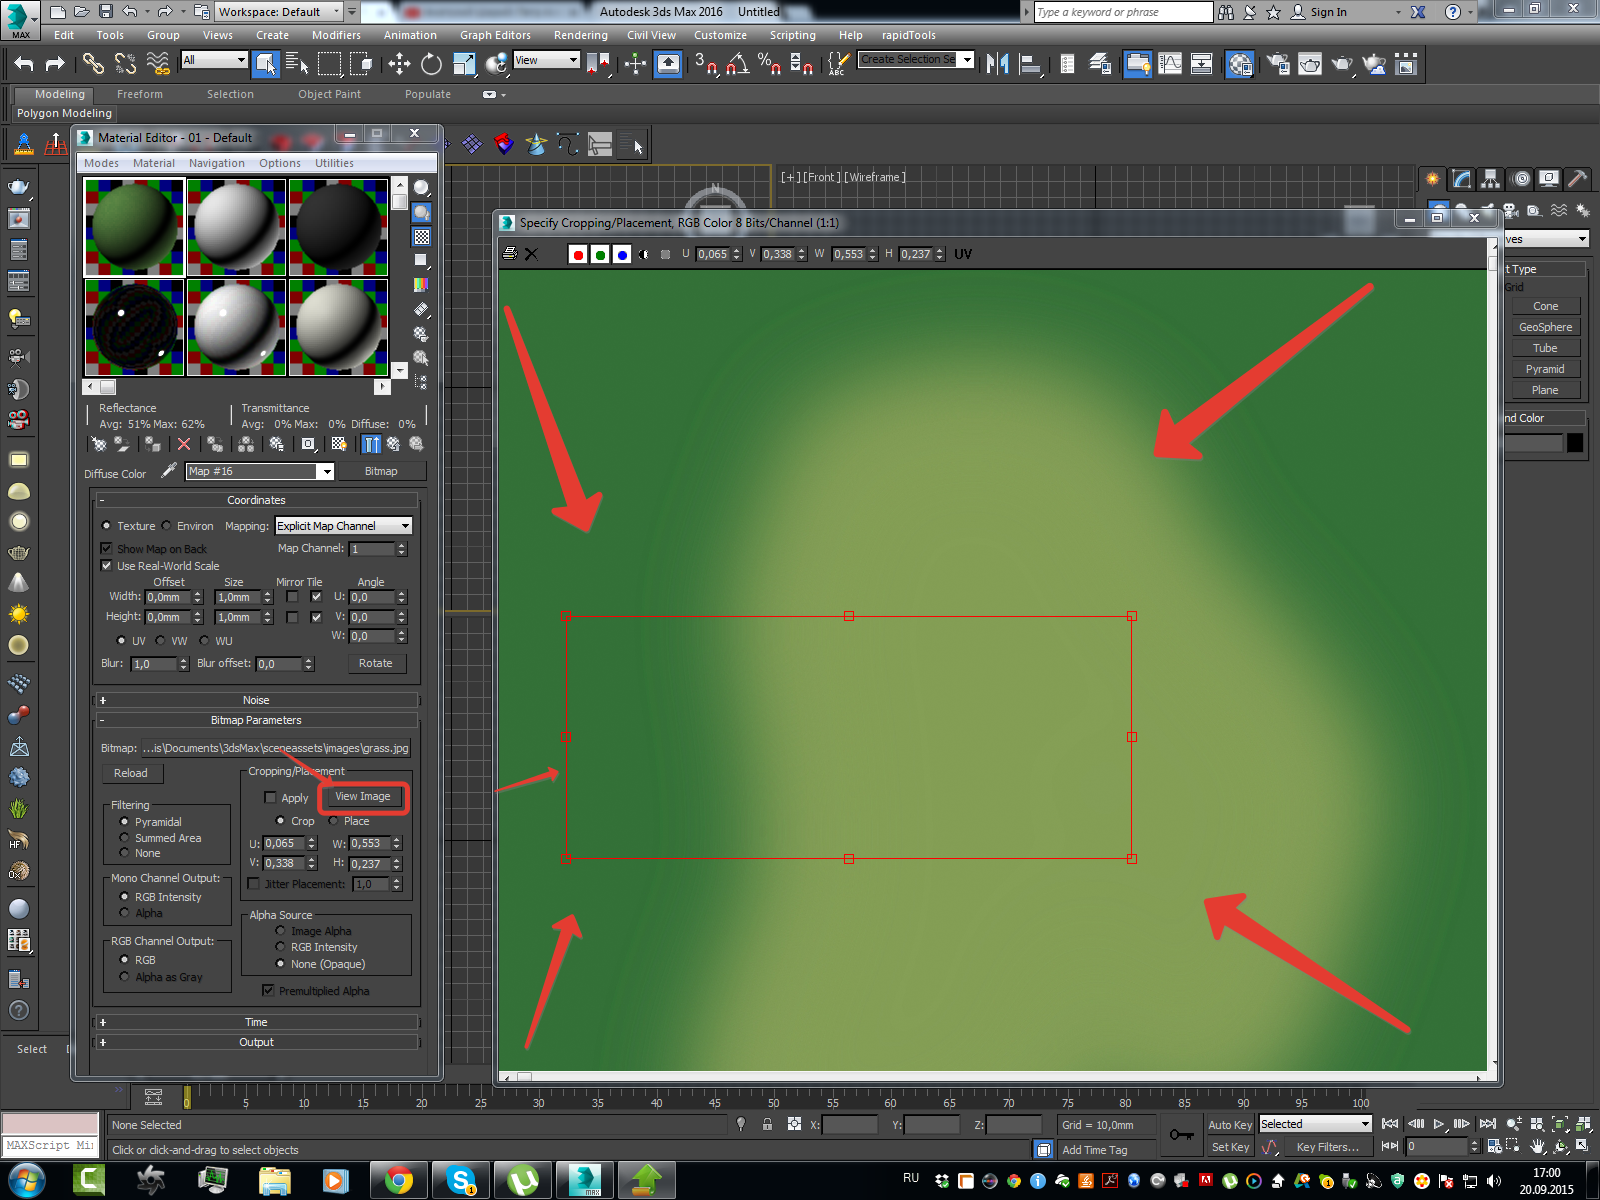Click the red channel button in cropping window

tap(578, 254)
